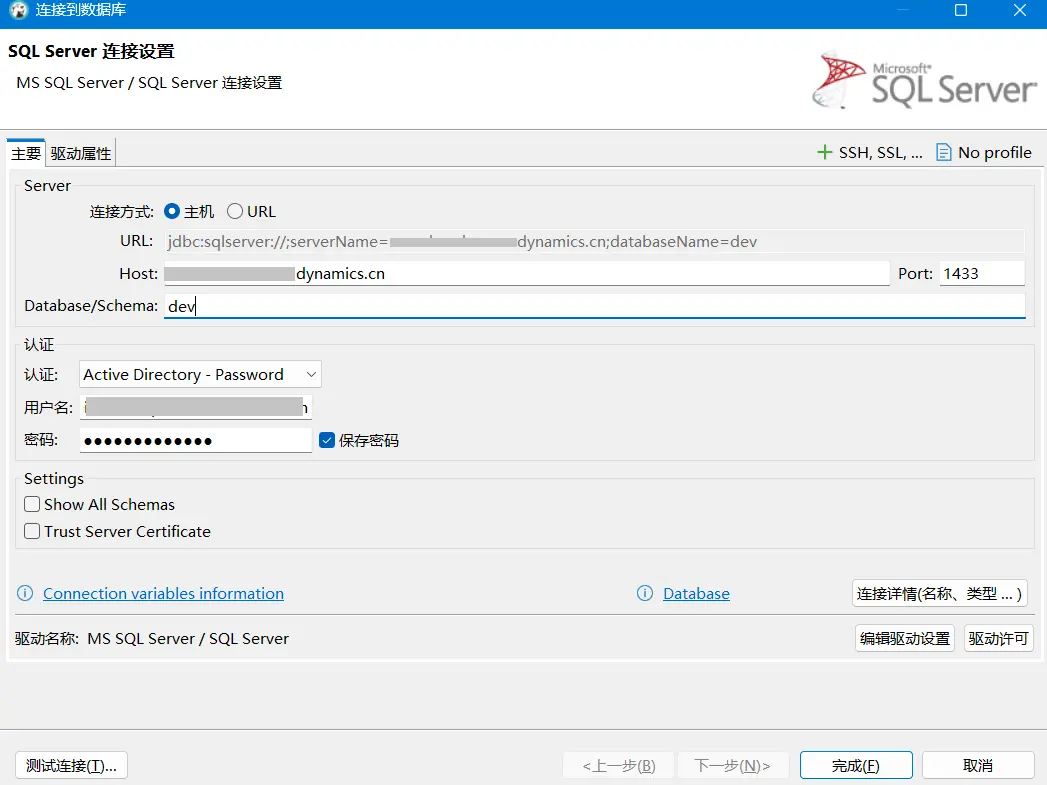Screen dimensions: 1047x785
Task: Open SSH, SSL network settings
Action: [870, 153]
